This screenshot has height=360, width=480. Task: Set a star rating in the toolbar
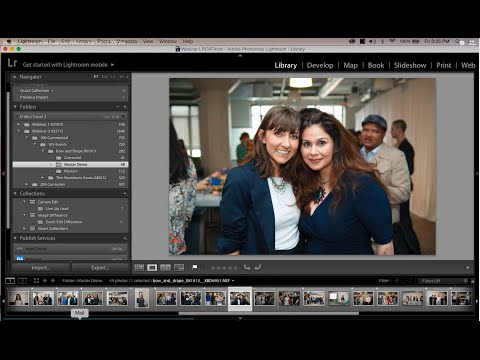click(224, 268)
